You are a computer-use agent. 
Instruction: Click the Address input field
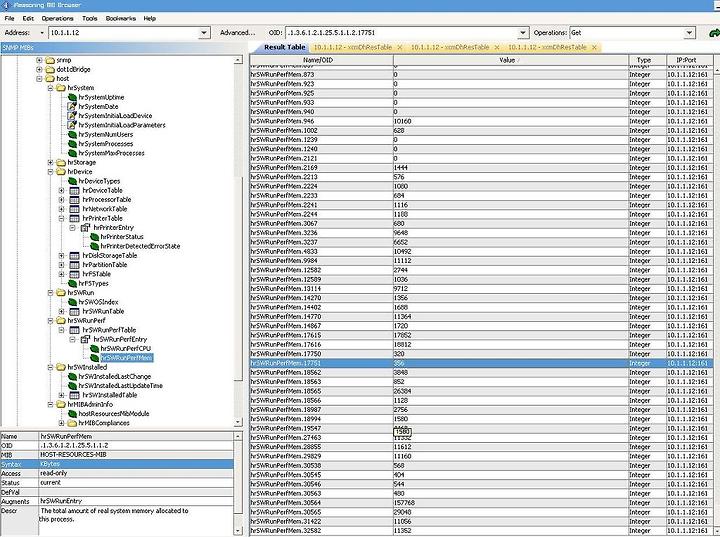point(124,33)
